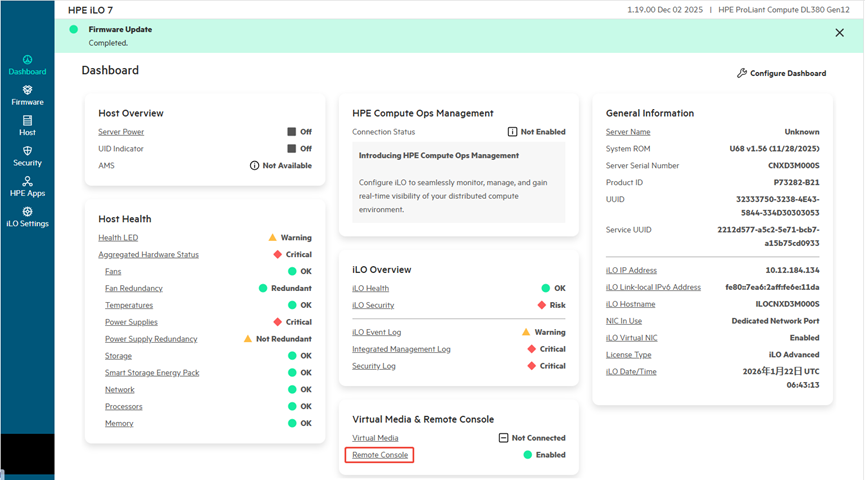Open the License Type link
The height and width of the screenshot is (480, 865).
coord(628,355)
